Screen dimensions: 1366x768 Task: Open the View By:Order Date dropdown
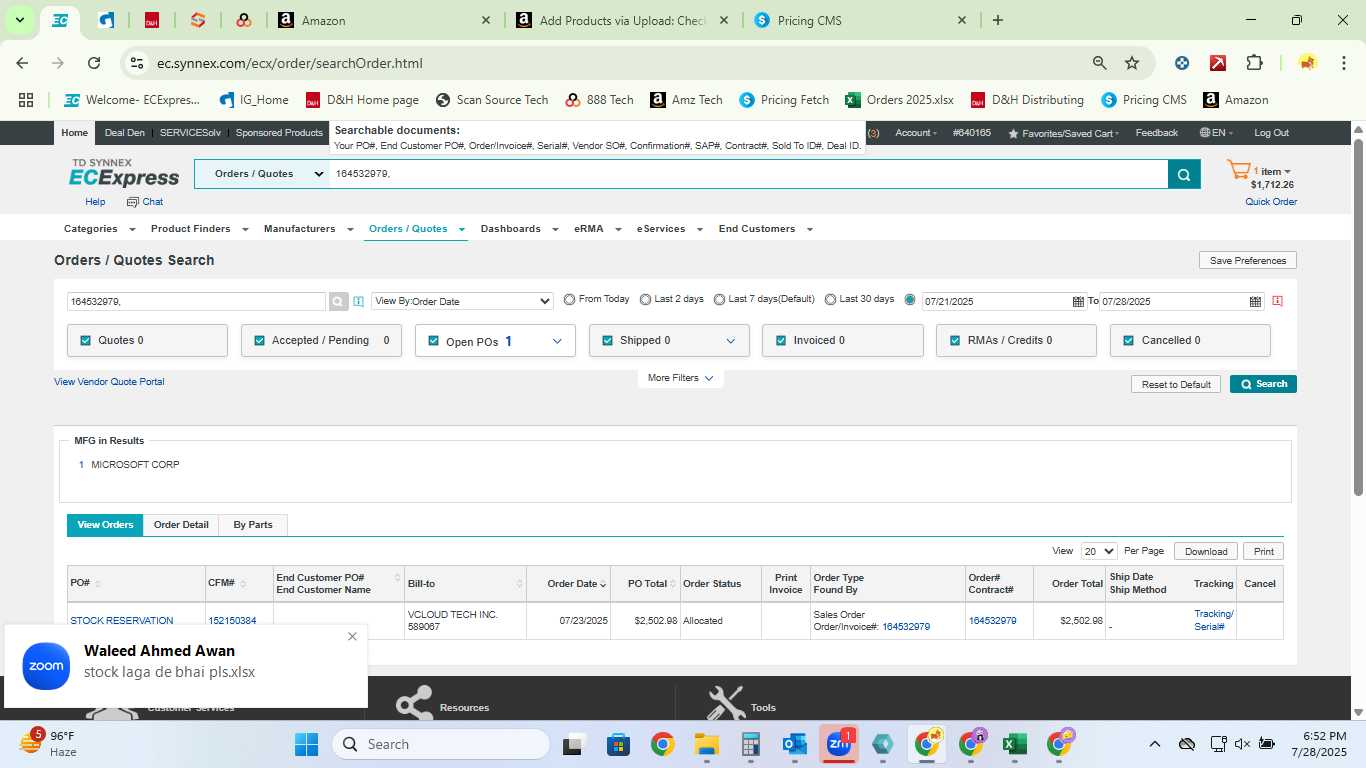click(x=462, y=301)
